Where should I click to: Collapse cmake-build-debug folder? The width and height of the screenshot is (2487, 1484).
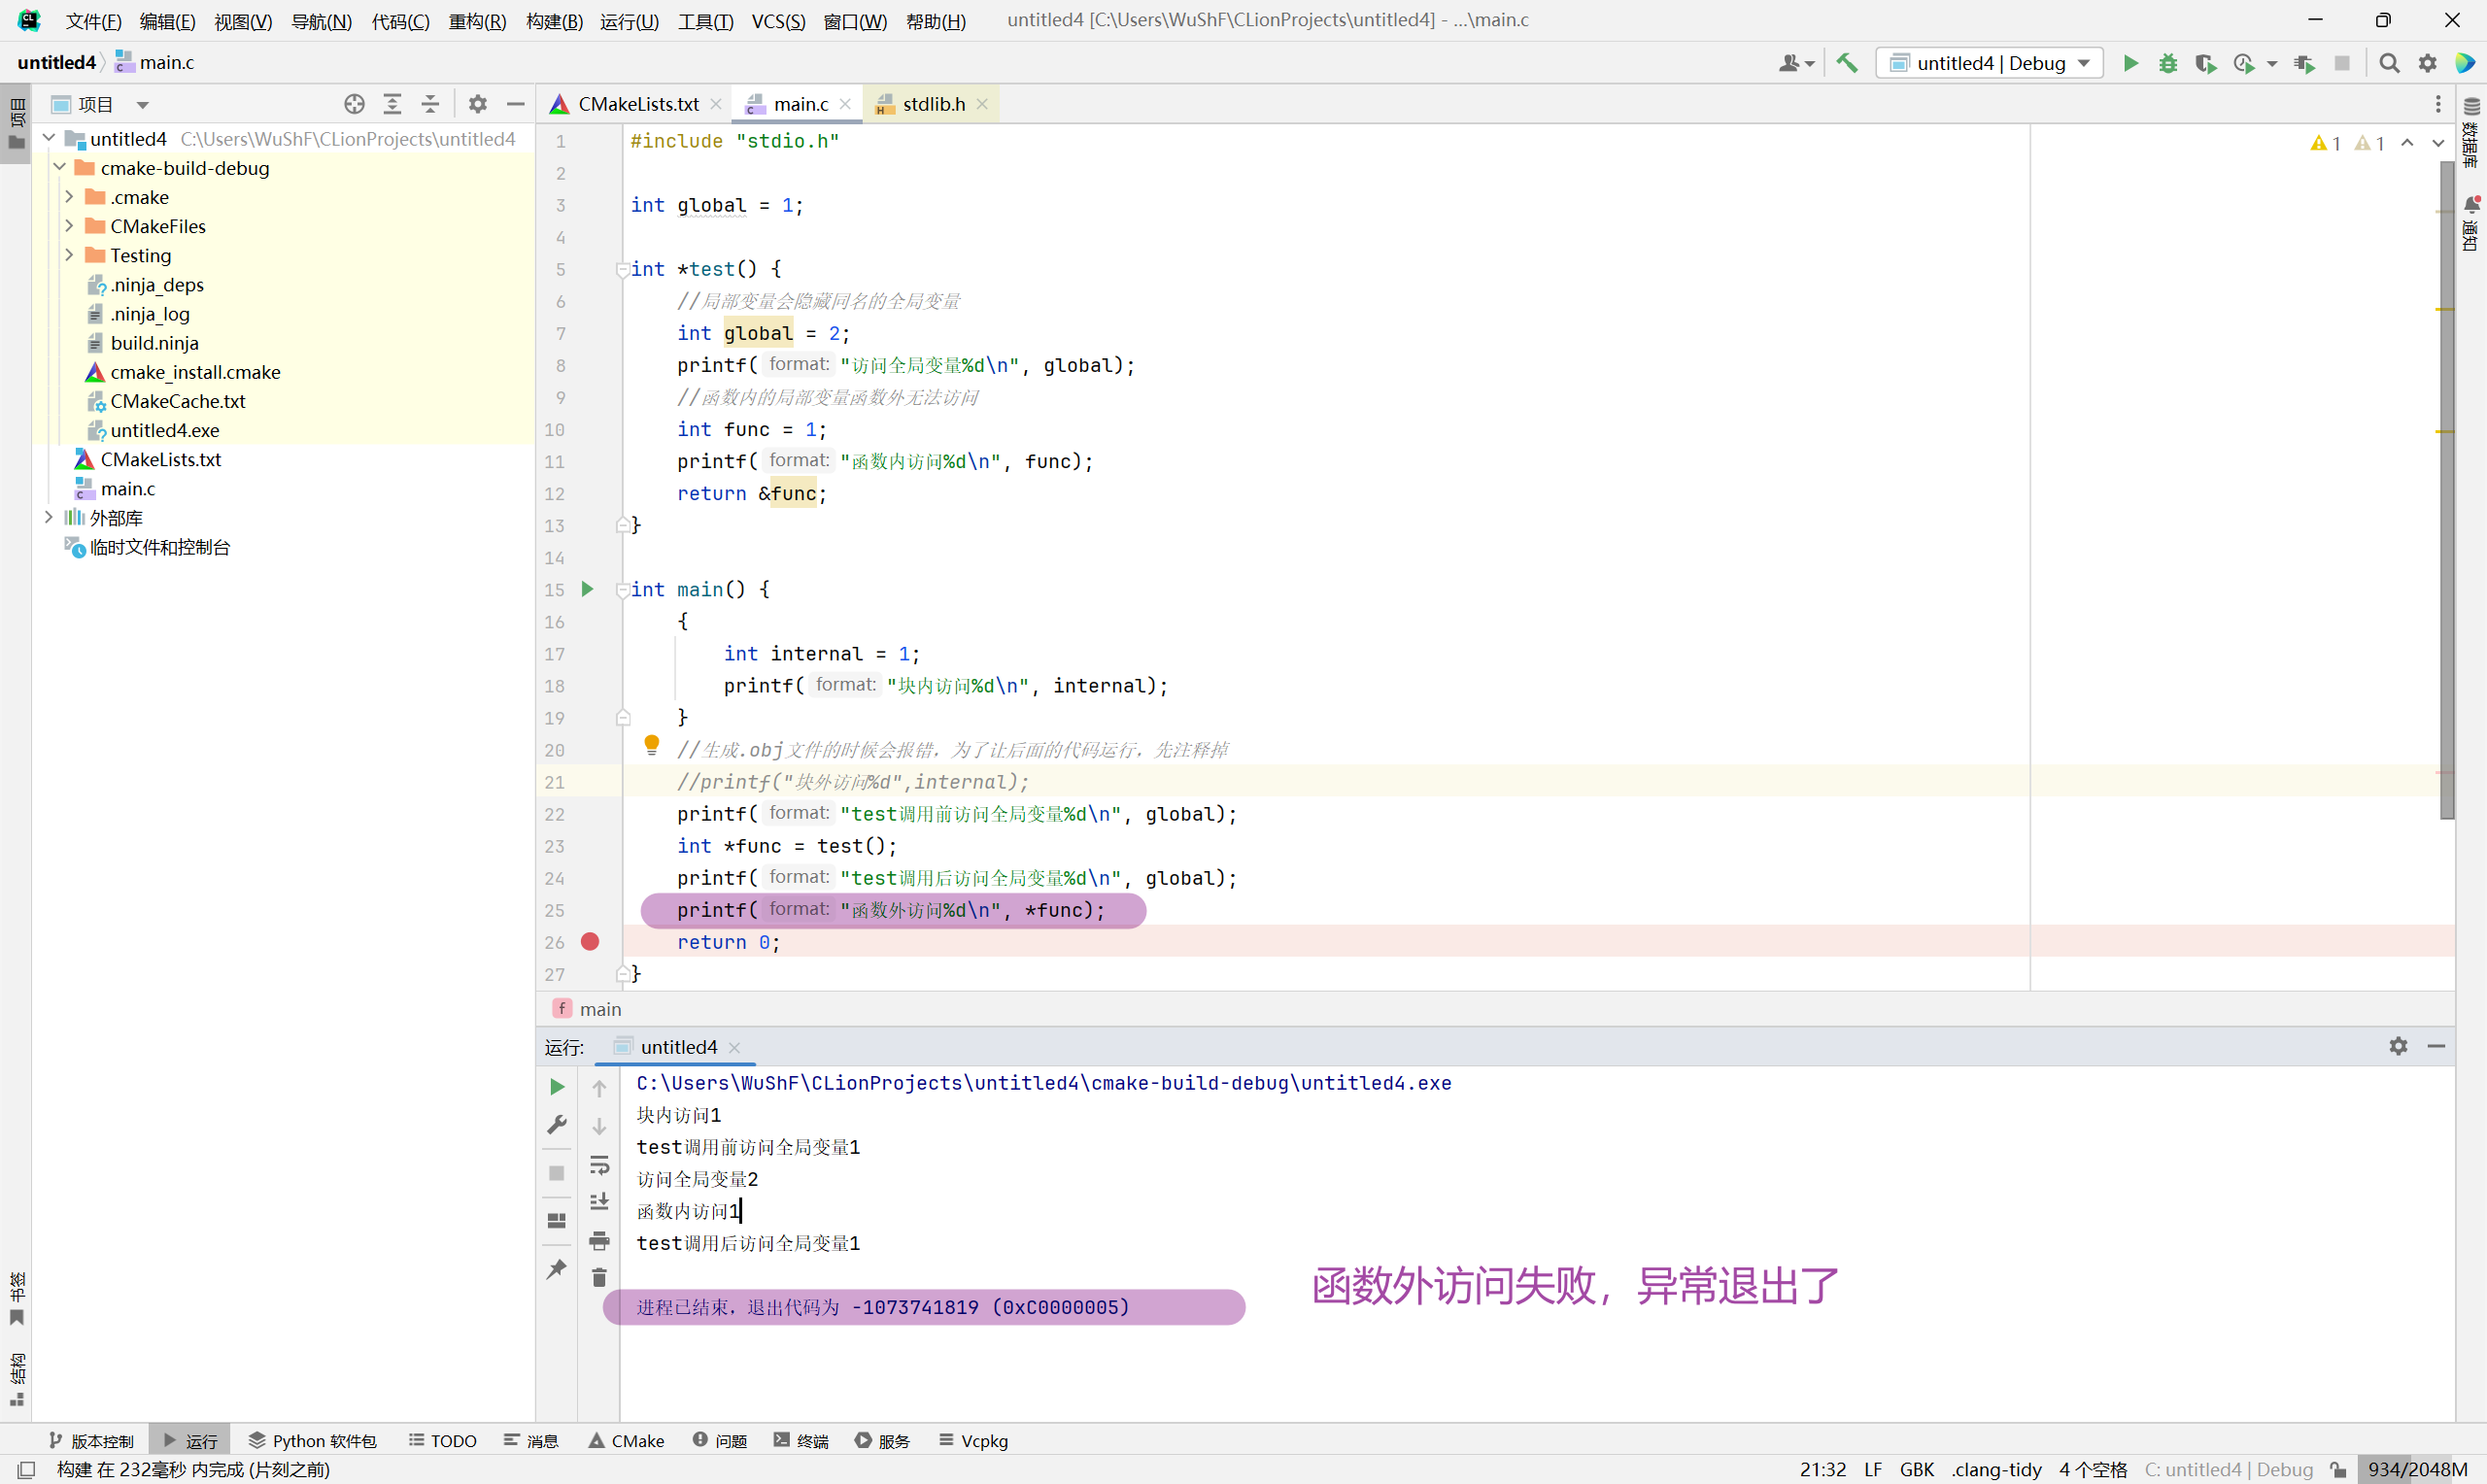click(x=59, y=167)
